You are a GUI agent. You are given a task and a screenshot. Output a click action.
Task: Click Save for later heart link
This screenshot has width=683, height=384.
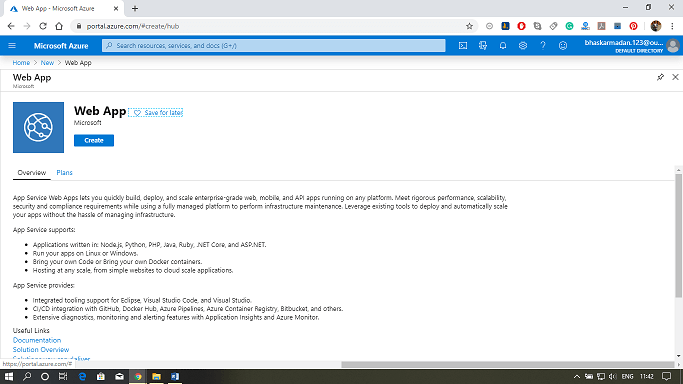click(156, 113)
